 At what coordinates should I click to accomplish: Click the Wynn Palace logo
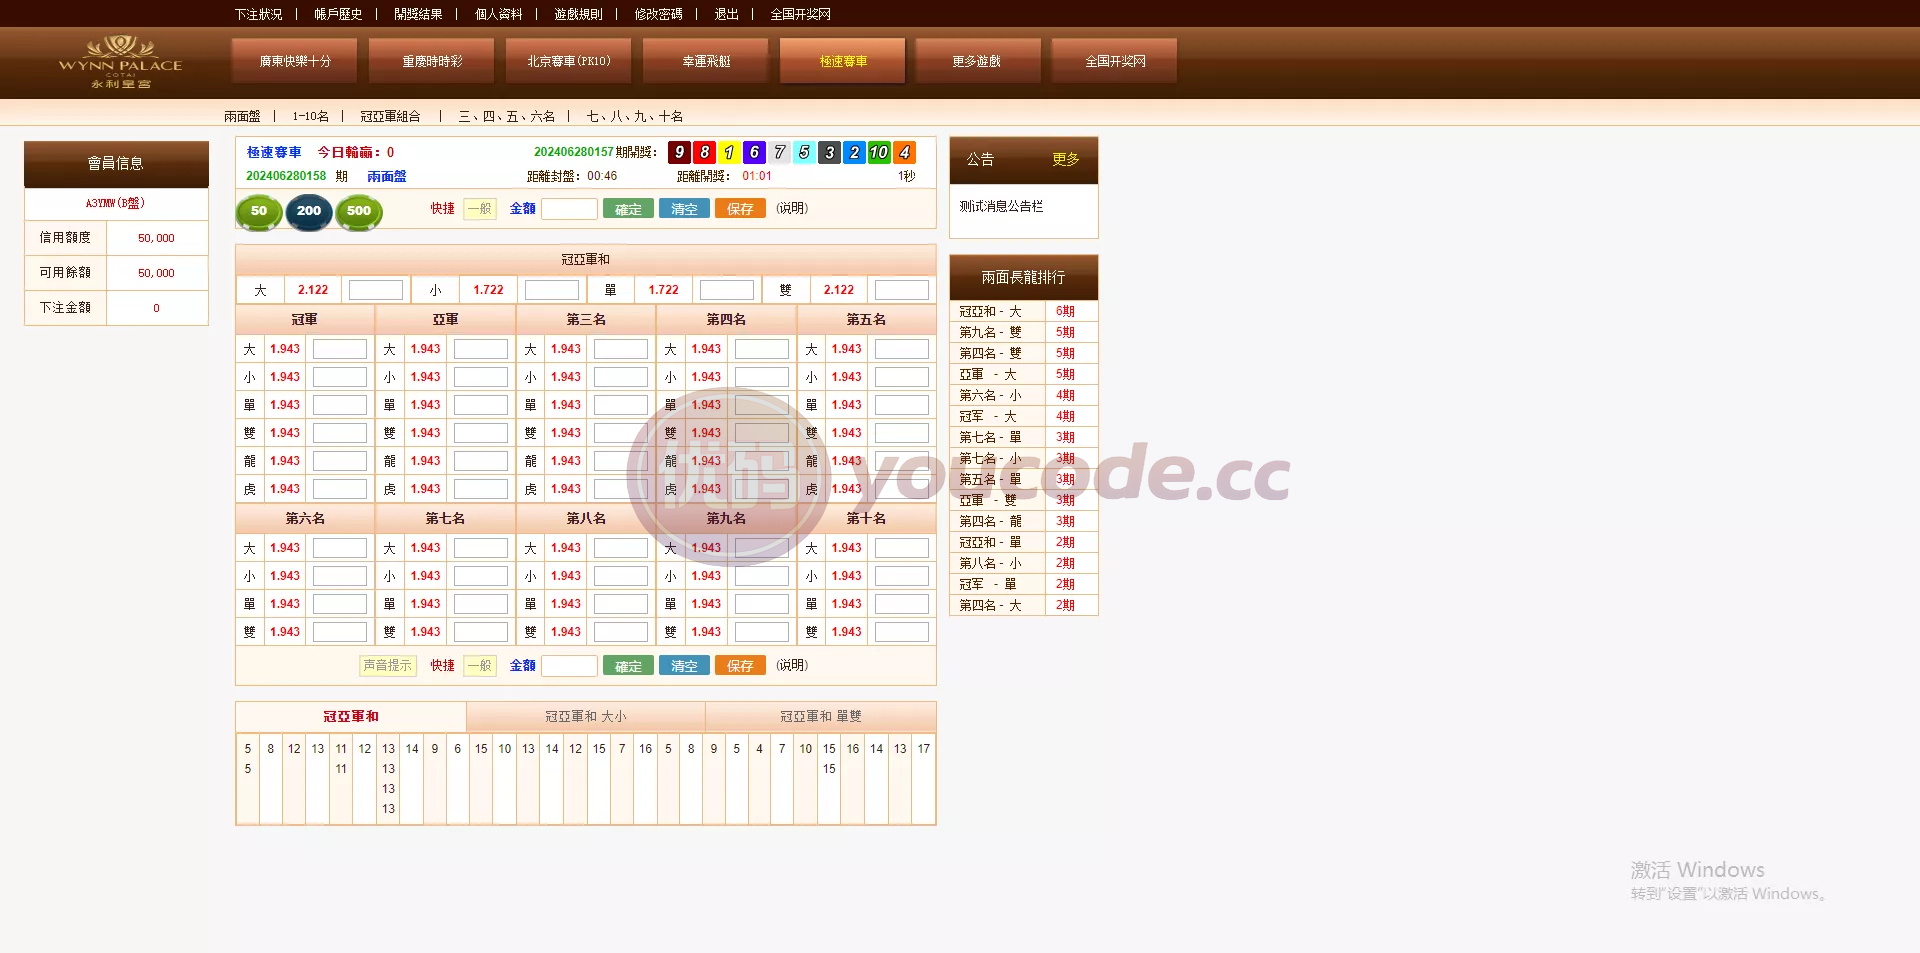click(x=120, y=62)
